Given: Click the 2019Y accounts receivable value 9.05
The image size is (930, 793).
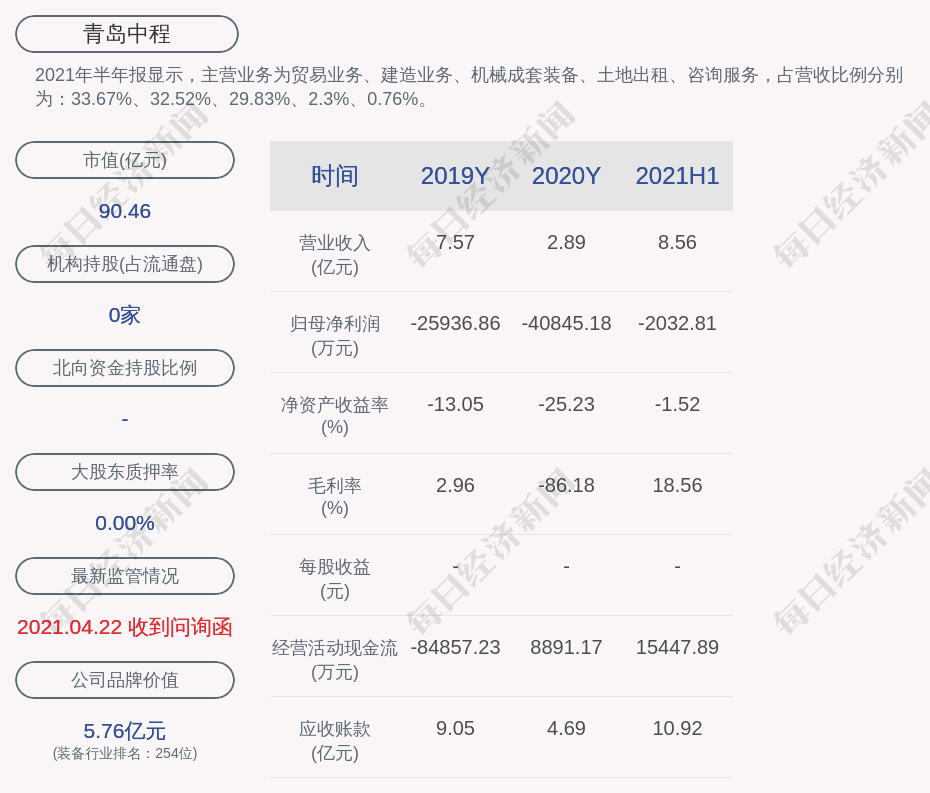Looking at the screenshot, I should (x=455, y=728).
